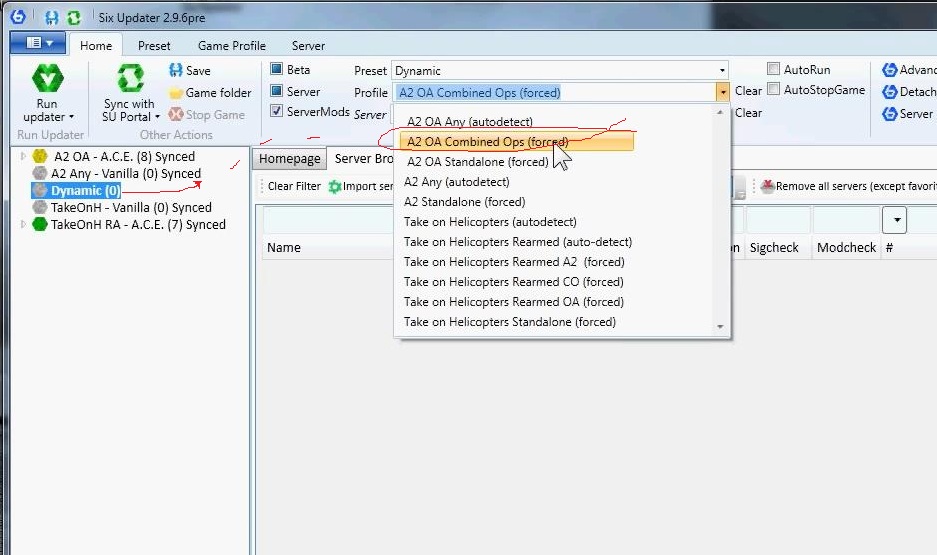Viewport: 937px width, 555px height.
Task: Click the Stop Game icon
Action: (176, 114)
